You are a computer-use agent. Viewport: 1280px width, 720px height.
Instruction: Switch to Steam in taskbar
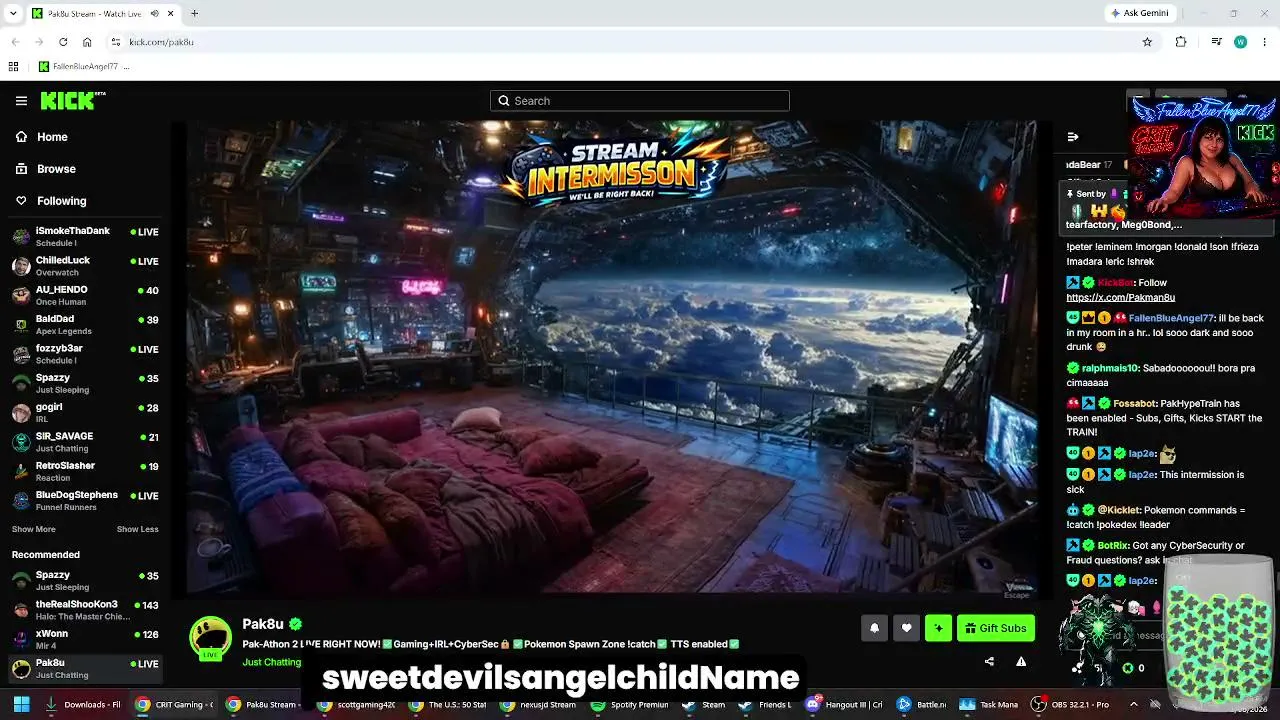pyautogui.click(x=703, y=704)
